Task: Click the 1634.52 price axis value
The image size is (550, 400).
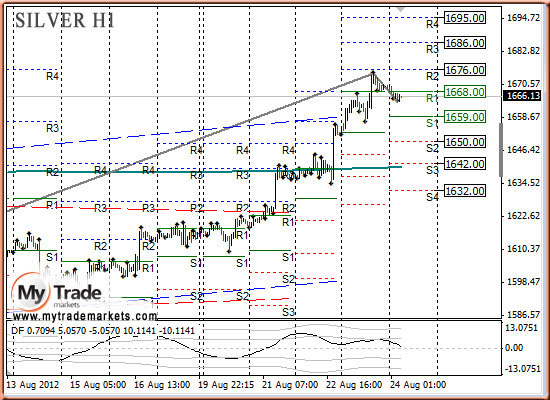Action: 524,183
